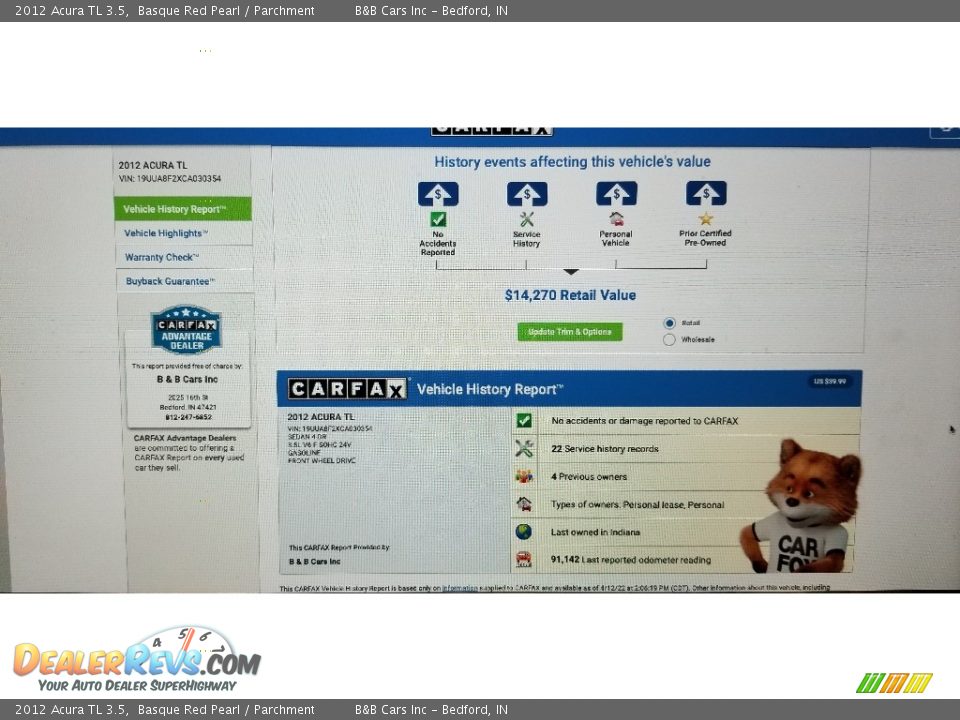This screenshot has width=960, height=720.
Task: Click the gold star above Prior Certified Pre-Owned
Action: click(x=706, y=219)
